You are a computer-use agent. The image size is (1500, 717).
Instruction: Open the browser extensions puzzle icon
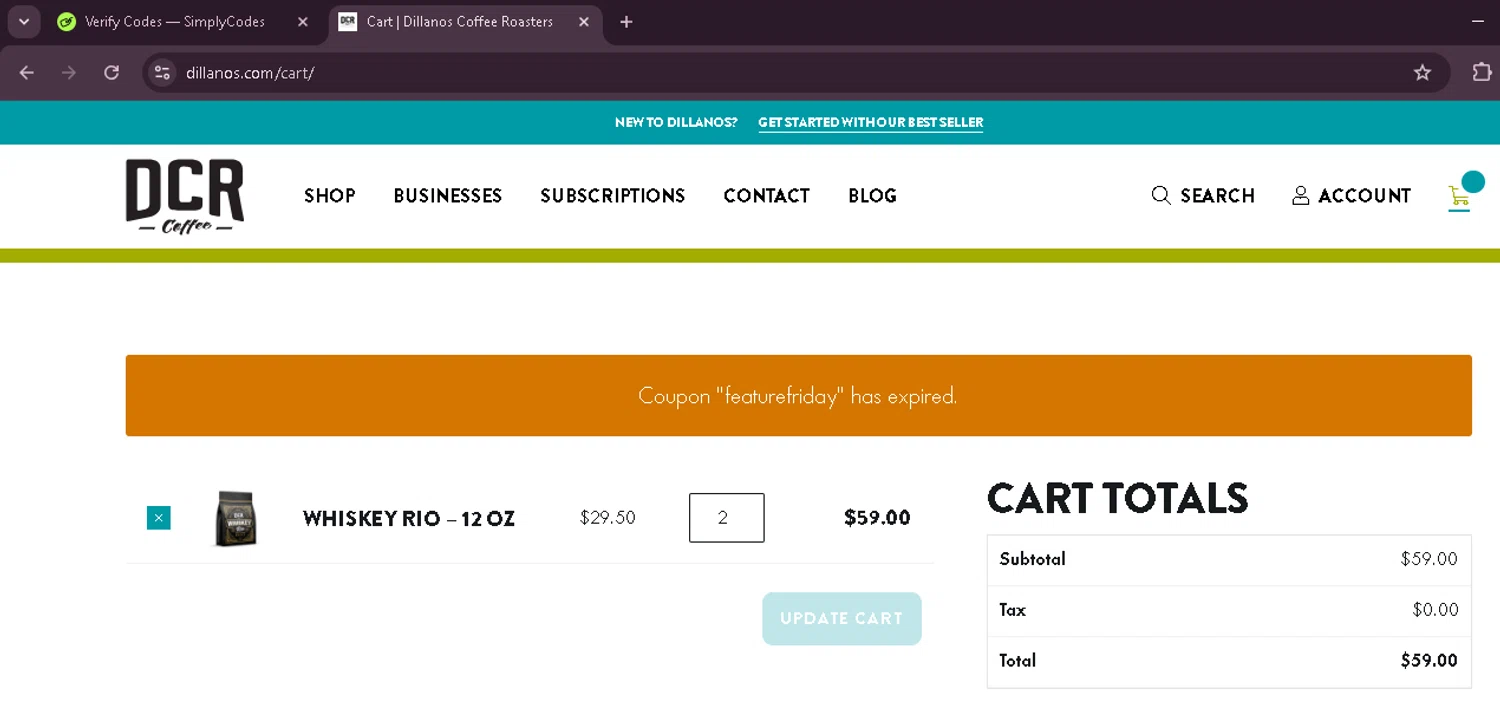pos(1482,72)
